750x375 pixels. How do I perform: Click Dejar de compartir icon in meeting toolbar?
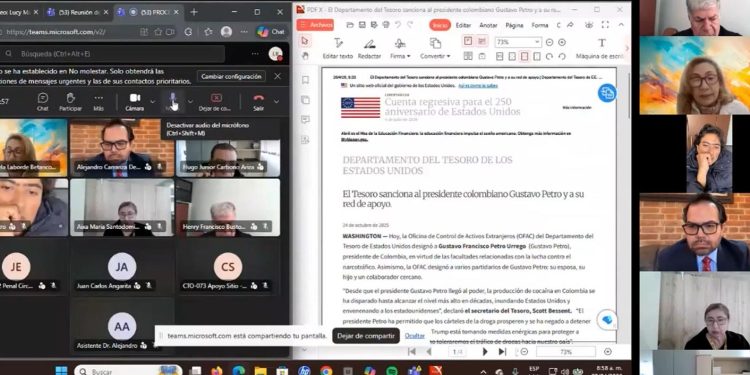pyautogui.click(x=217, y=98)
